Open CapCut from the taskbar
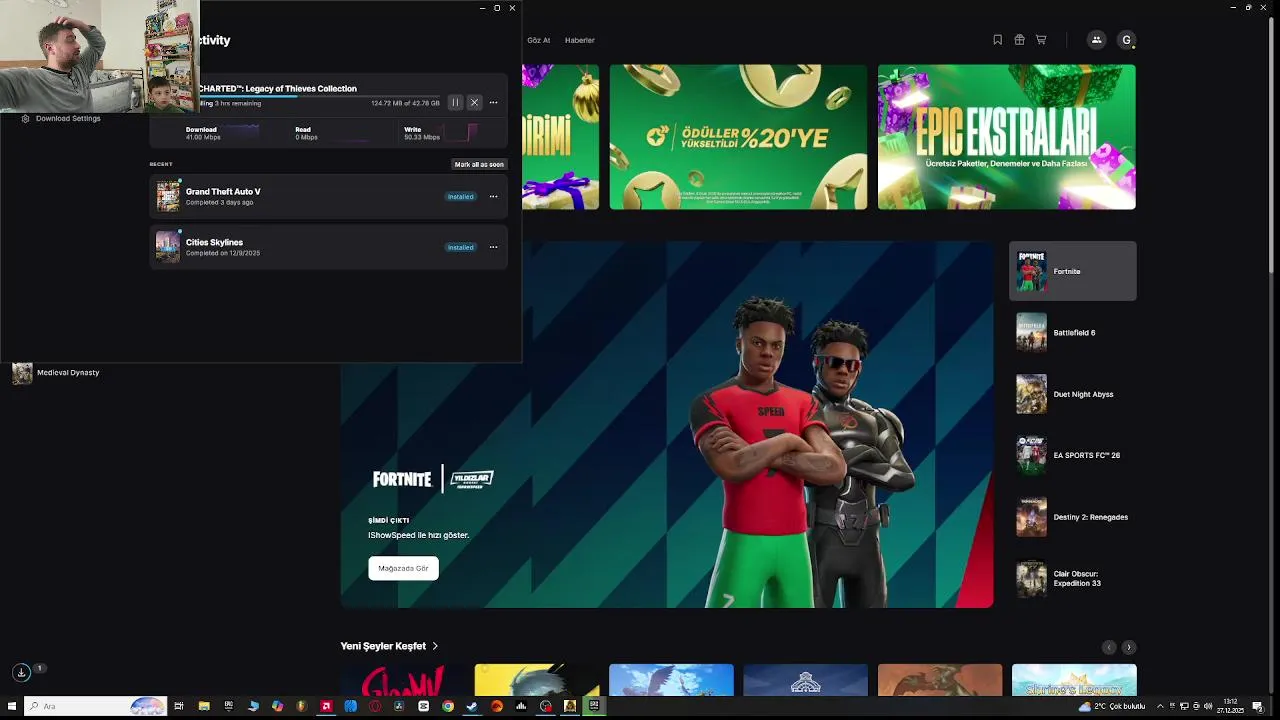This screenshot has height=720, width=1280. 423,706
